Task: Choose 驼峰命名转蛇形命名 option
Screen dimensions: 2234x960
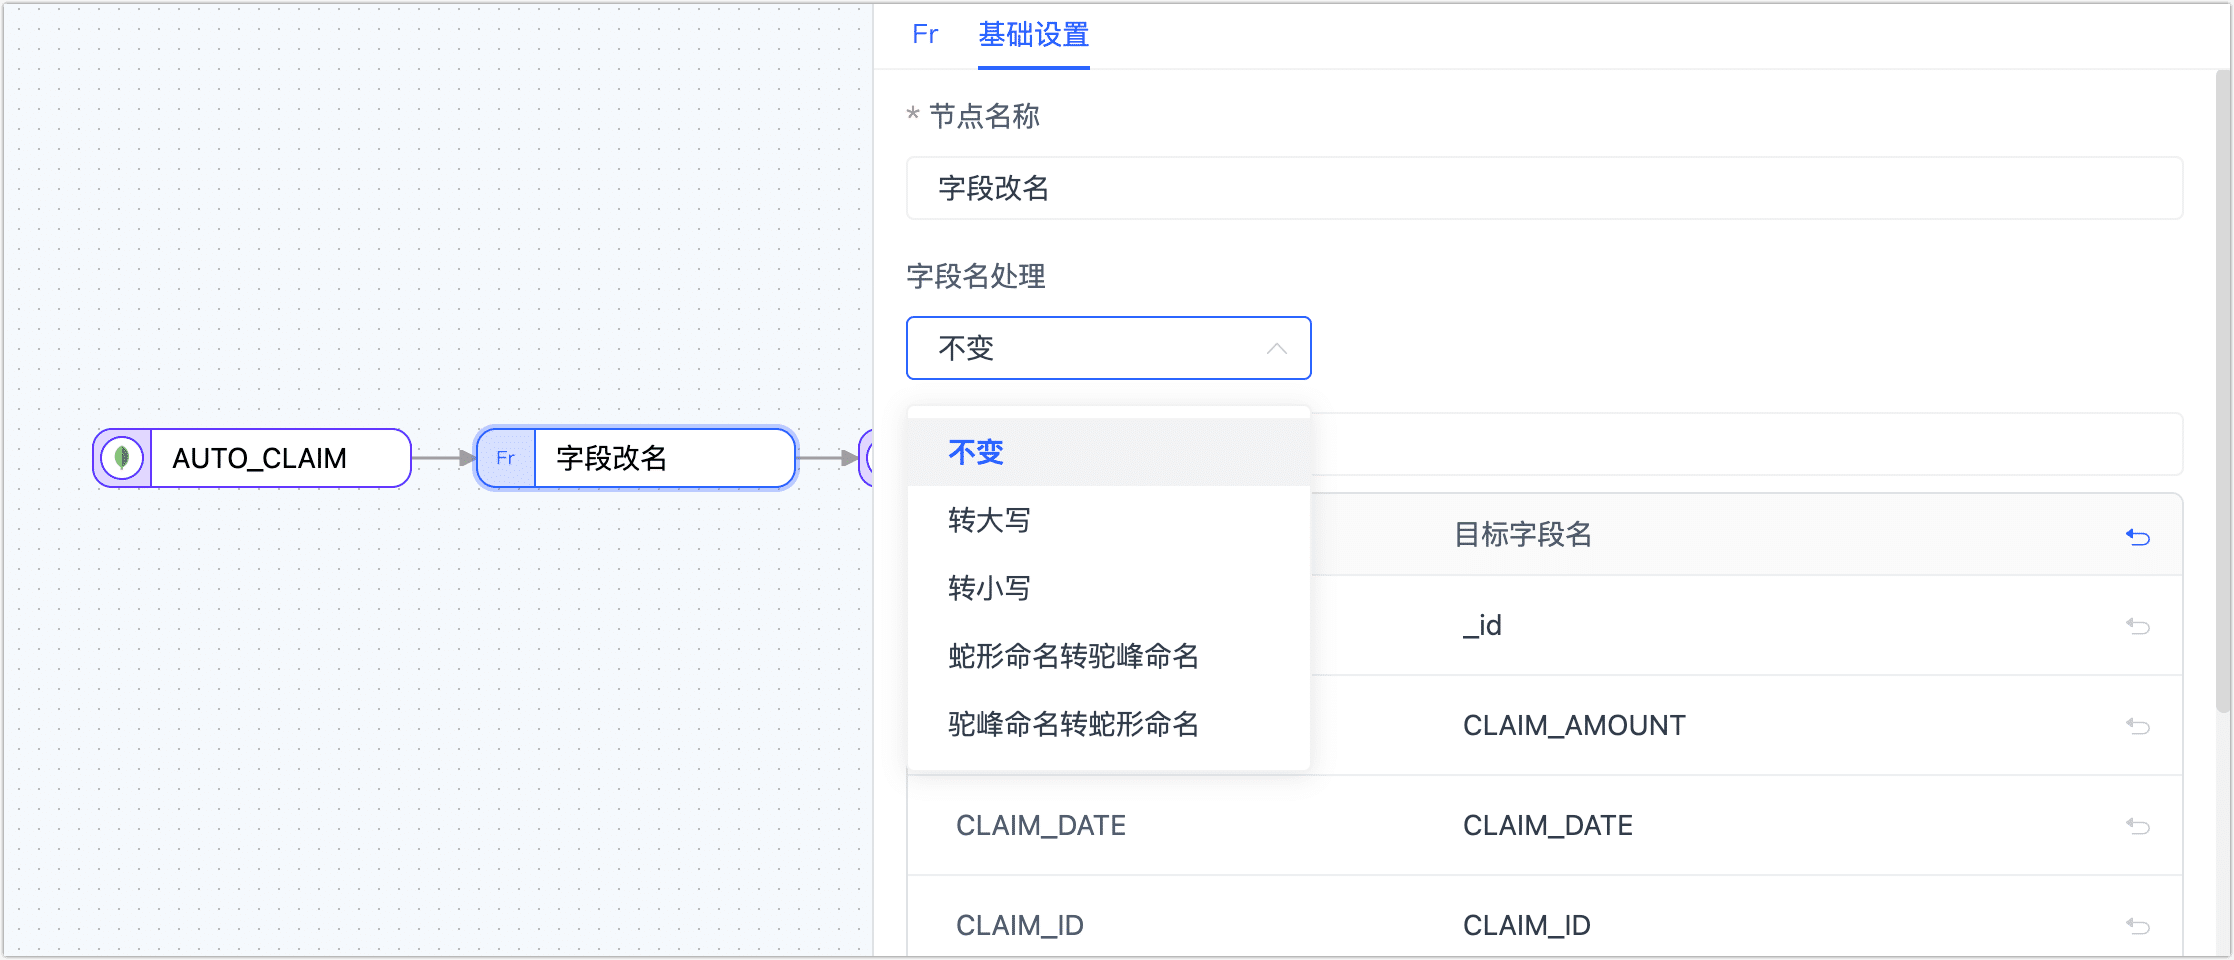Action: (x=1072, y=724)
